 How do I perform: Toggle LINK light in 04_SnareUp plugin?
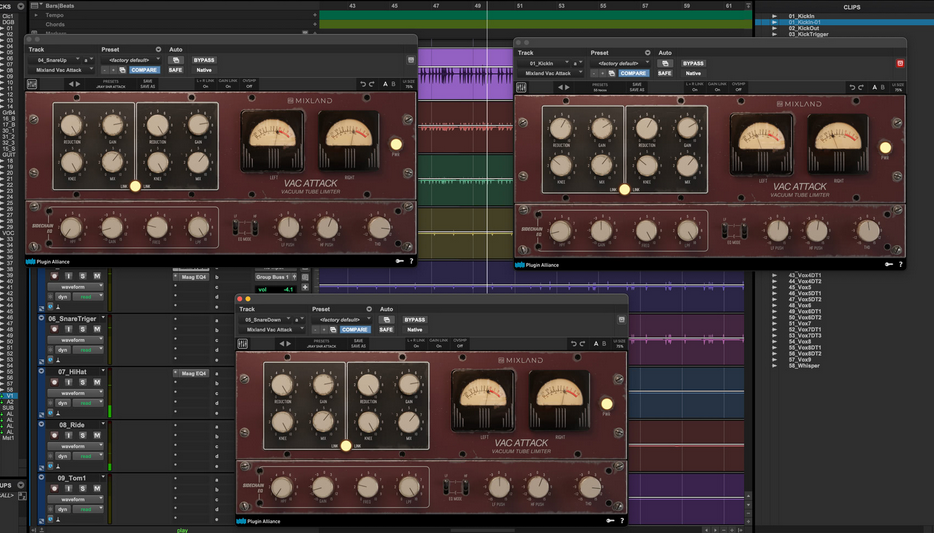point(135,186)
